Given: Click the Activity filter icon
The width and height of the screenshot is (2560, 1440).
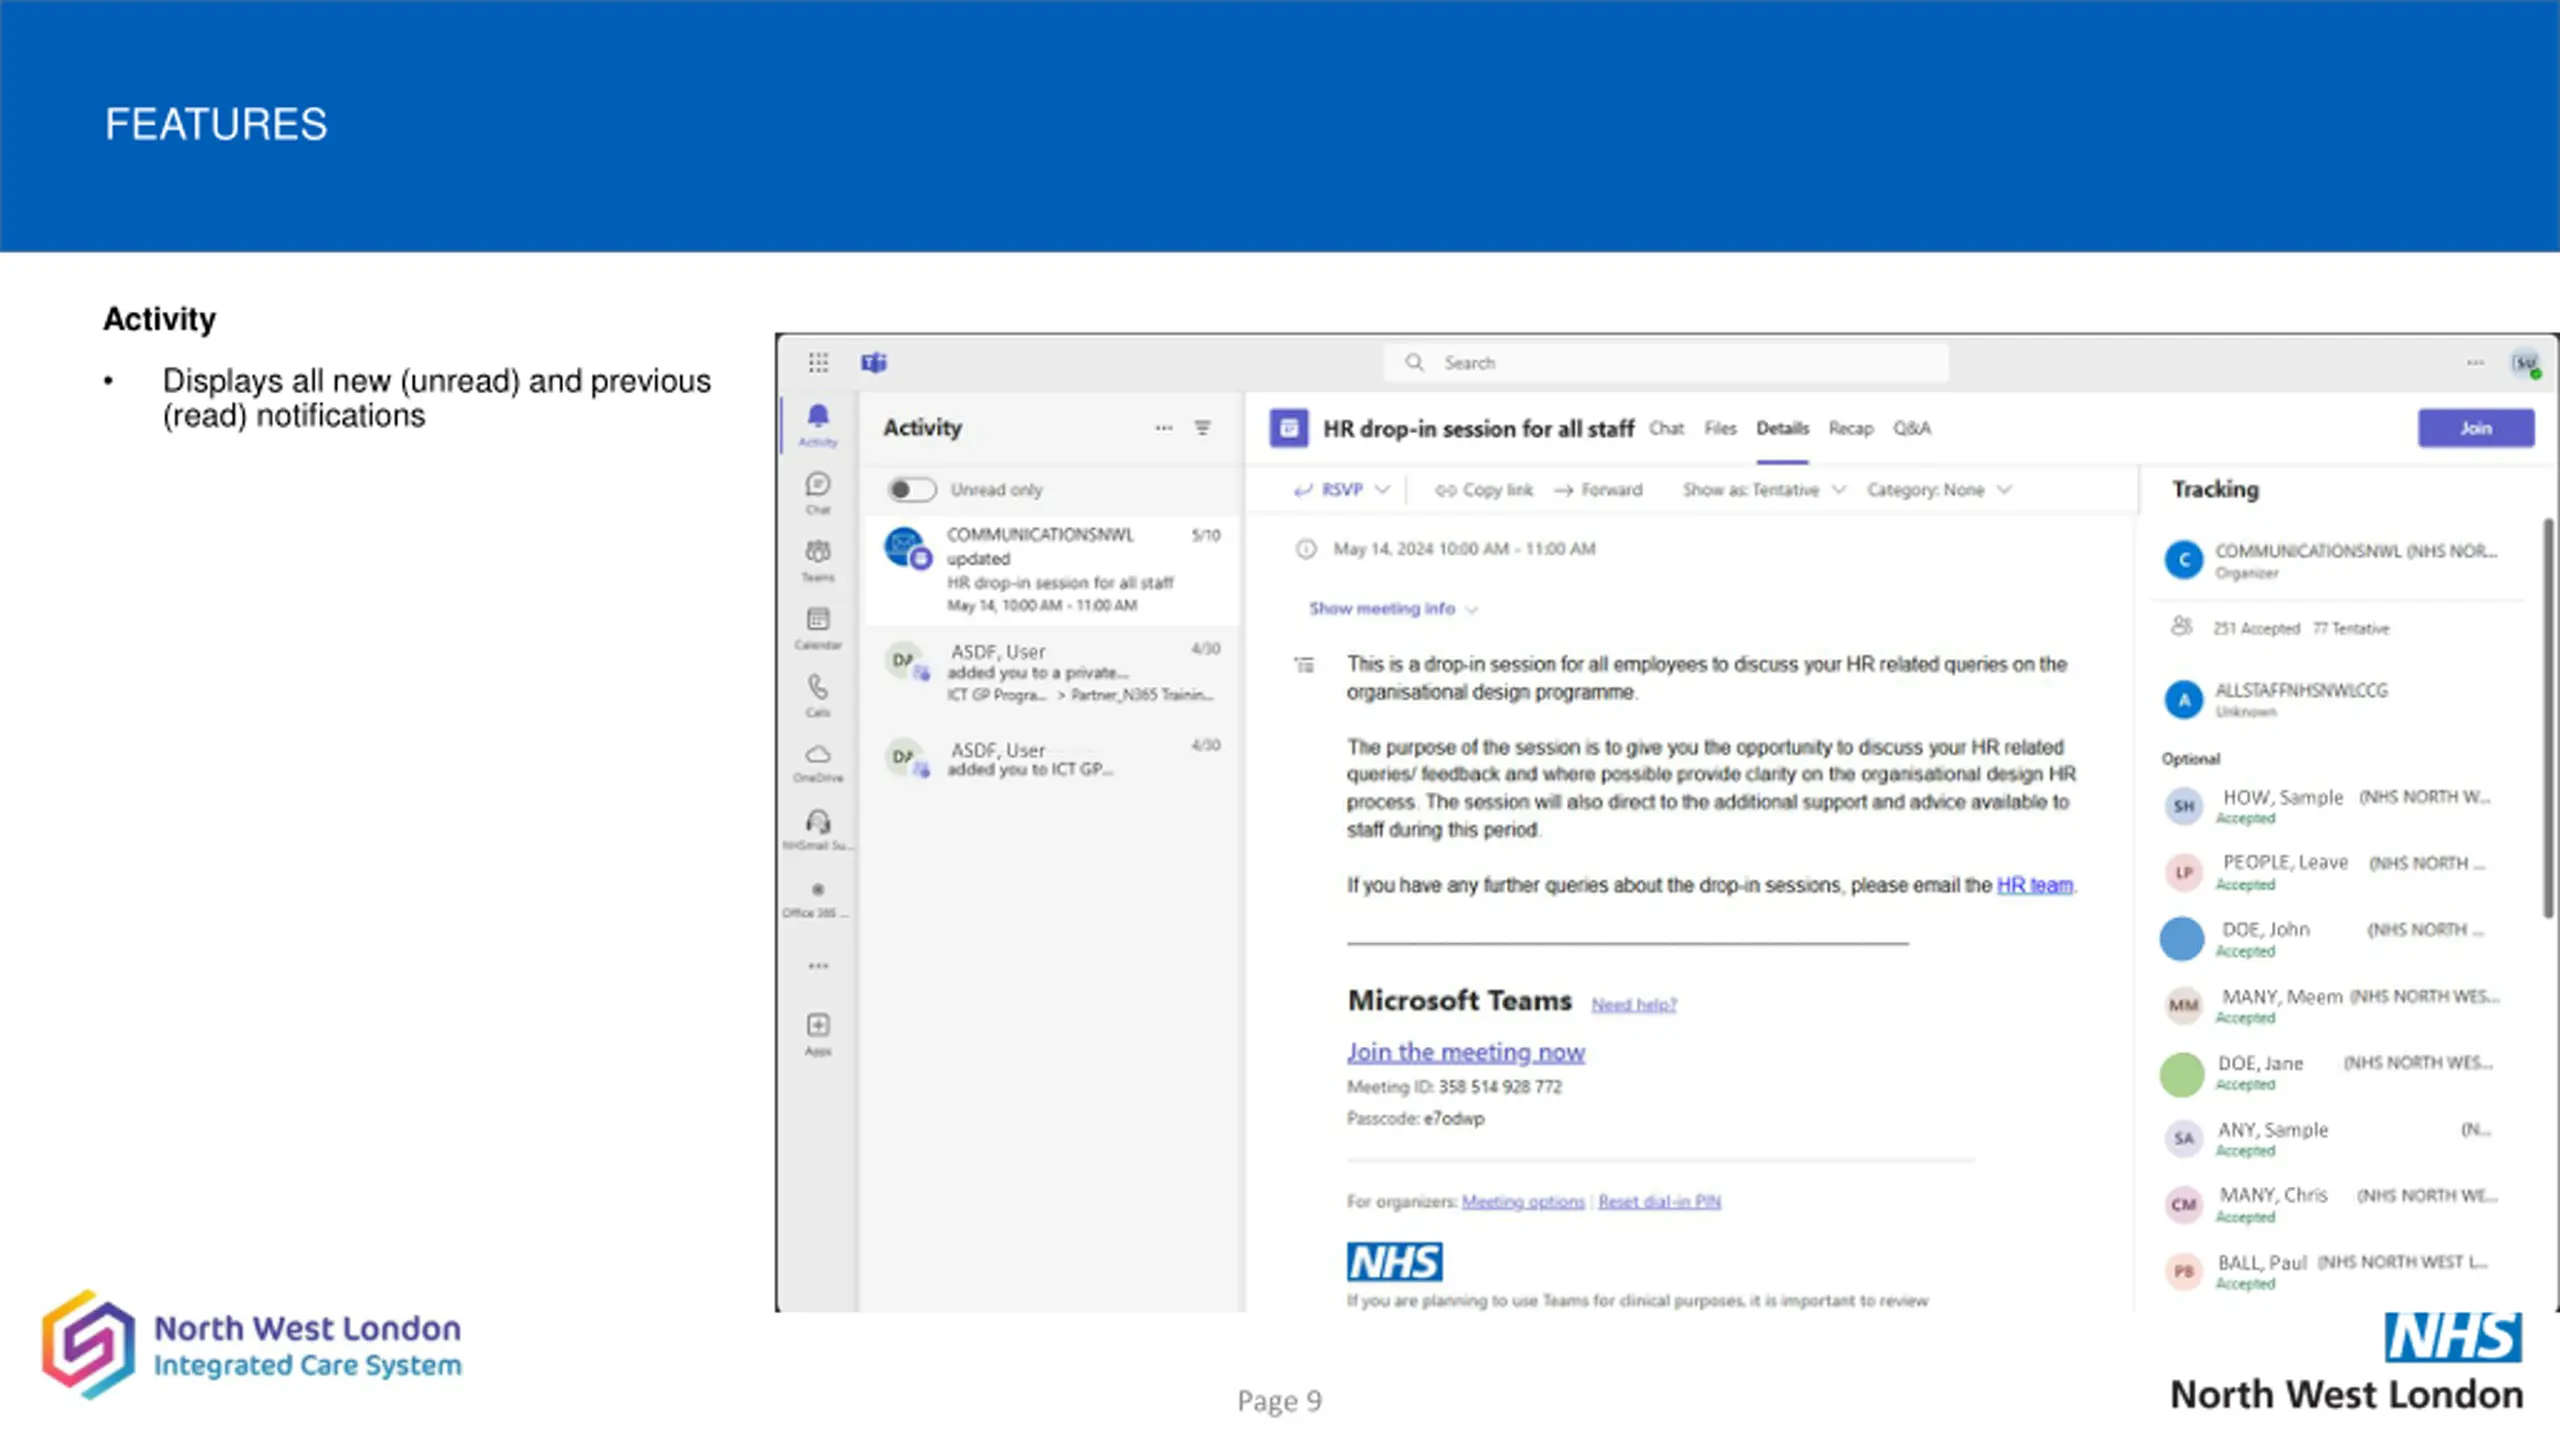Looking at the screenshot, I should click(1203, 428).
